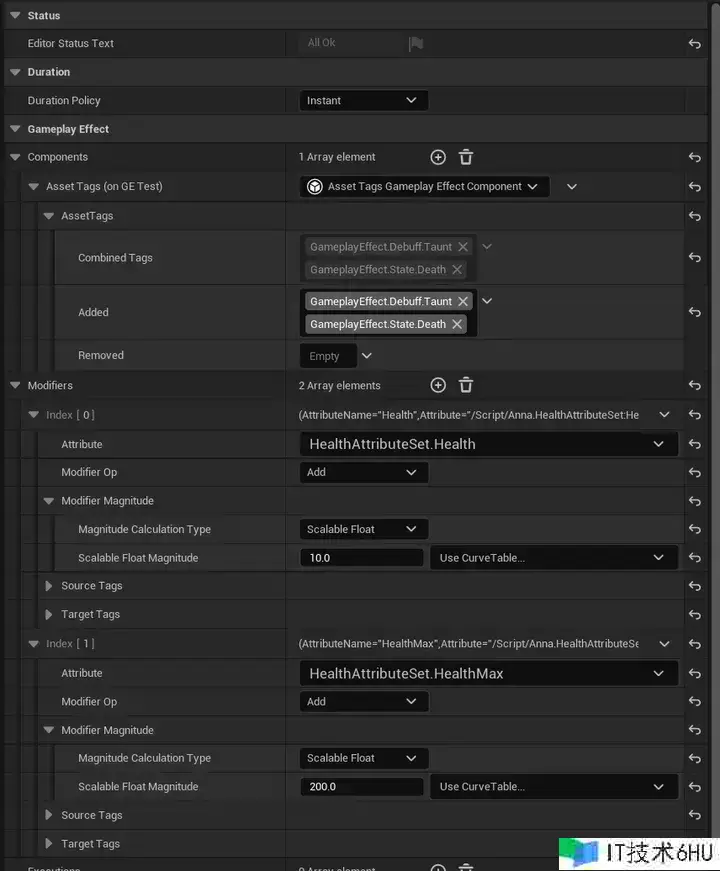This screenshot has width=720, height=871.
Task: Reset Added tags row to default
Action: click(x=694, y=312)
